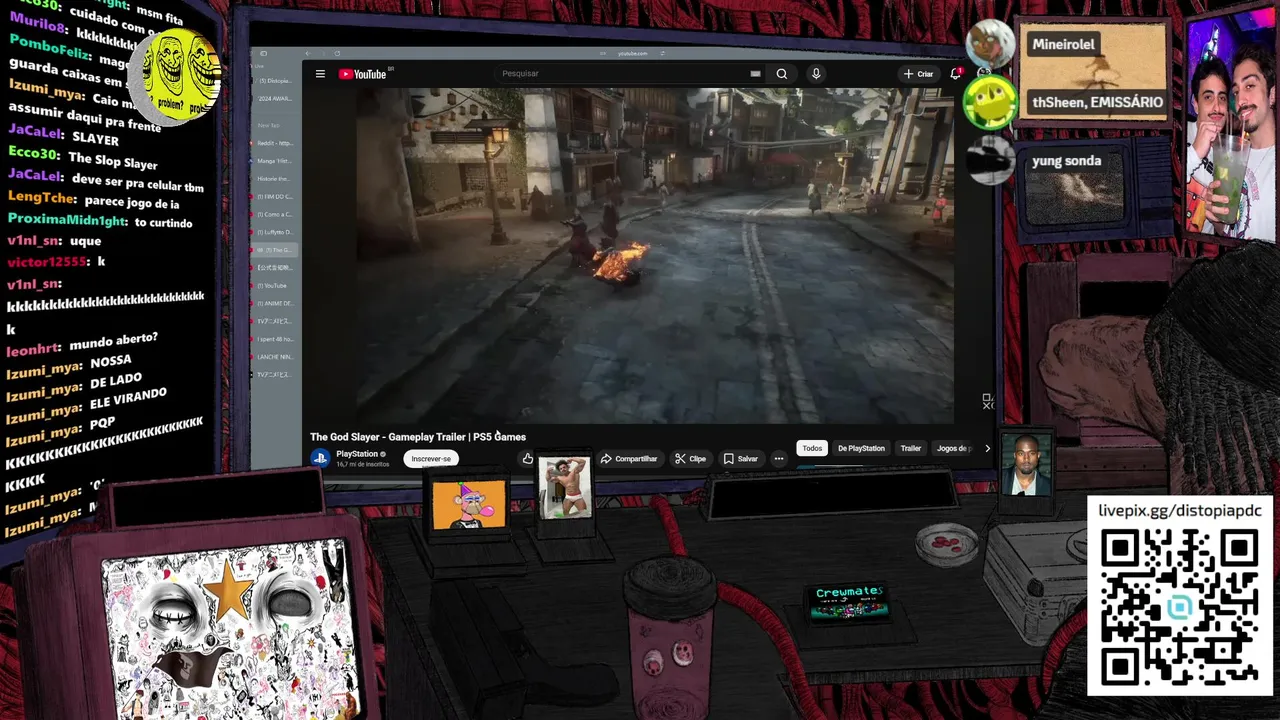Image resolution: width=1280 pixels, height=720 pixels.
Task: Click the webcam feed of two people
Action: click(x=1231, y=123)
